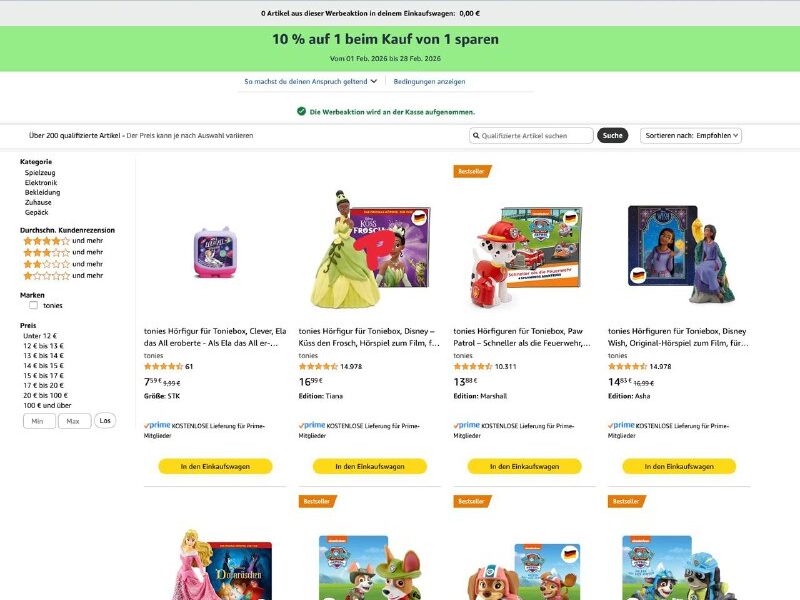Click the Los button for price range
The height and width of the screenshot is (600, 800).
[x=105, y=420]
